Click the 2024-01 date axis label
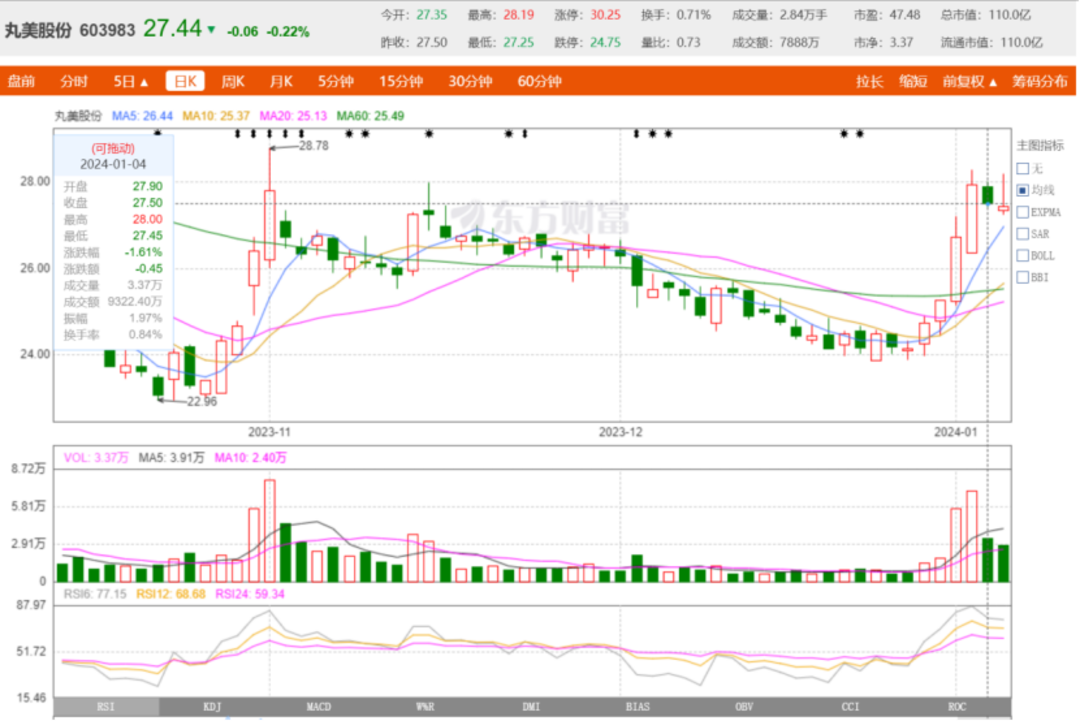The width and height of the screenshot is (1080, 721). (x=955, y=432)
